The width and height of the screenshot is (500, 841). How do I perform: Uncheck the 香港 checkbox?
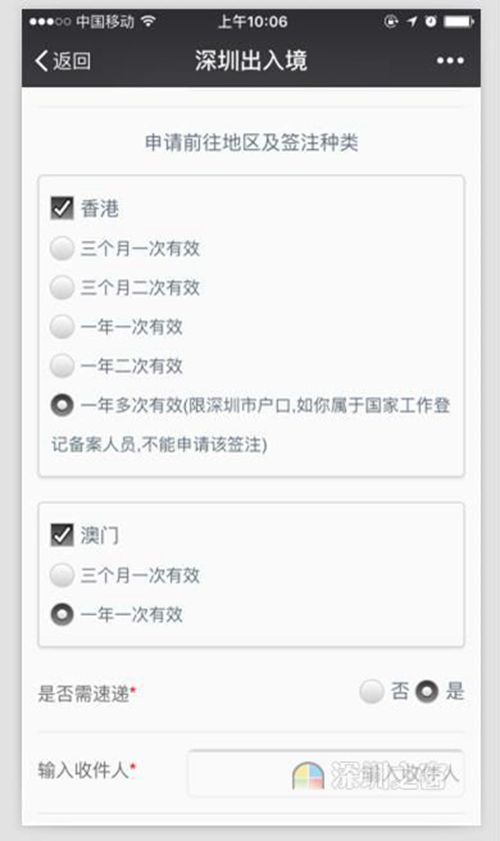pyautogui.click(x=62, y=208)
